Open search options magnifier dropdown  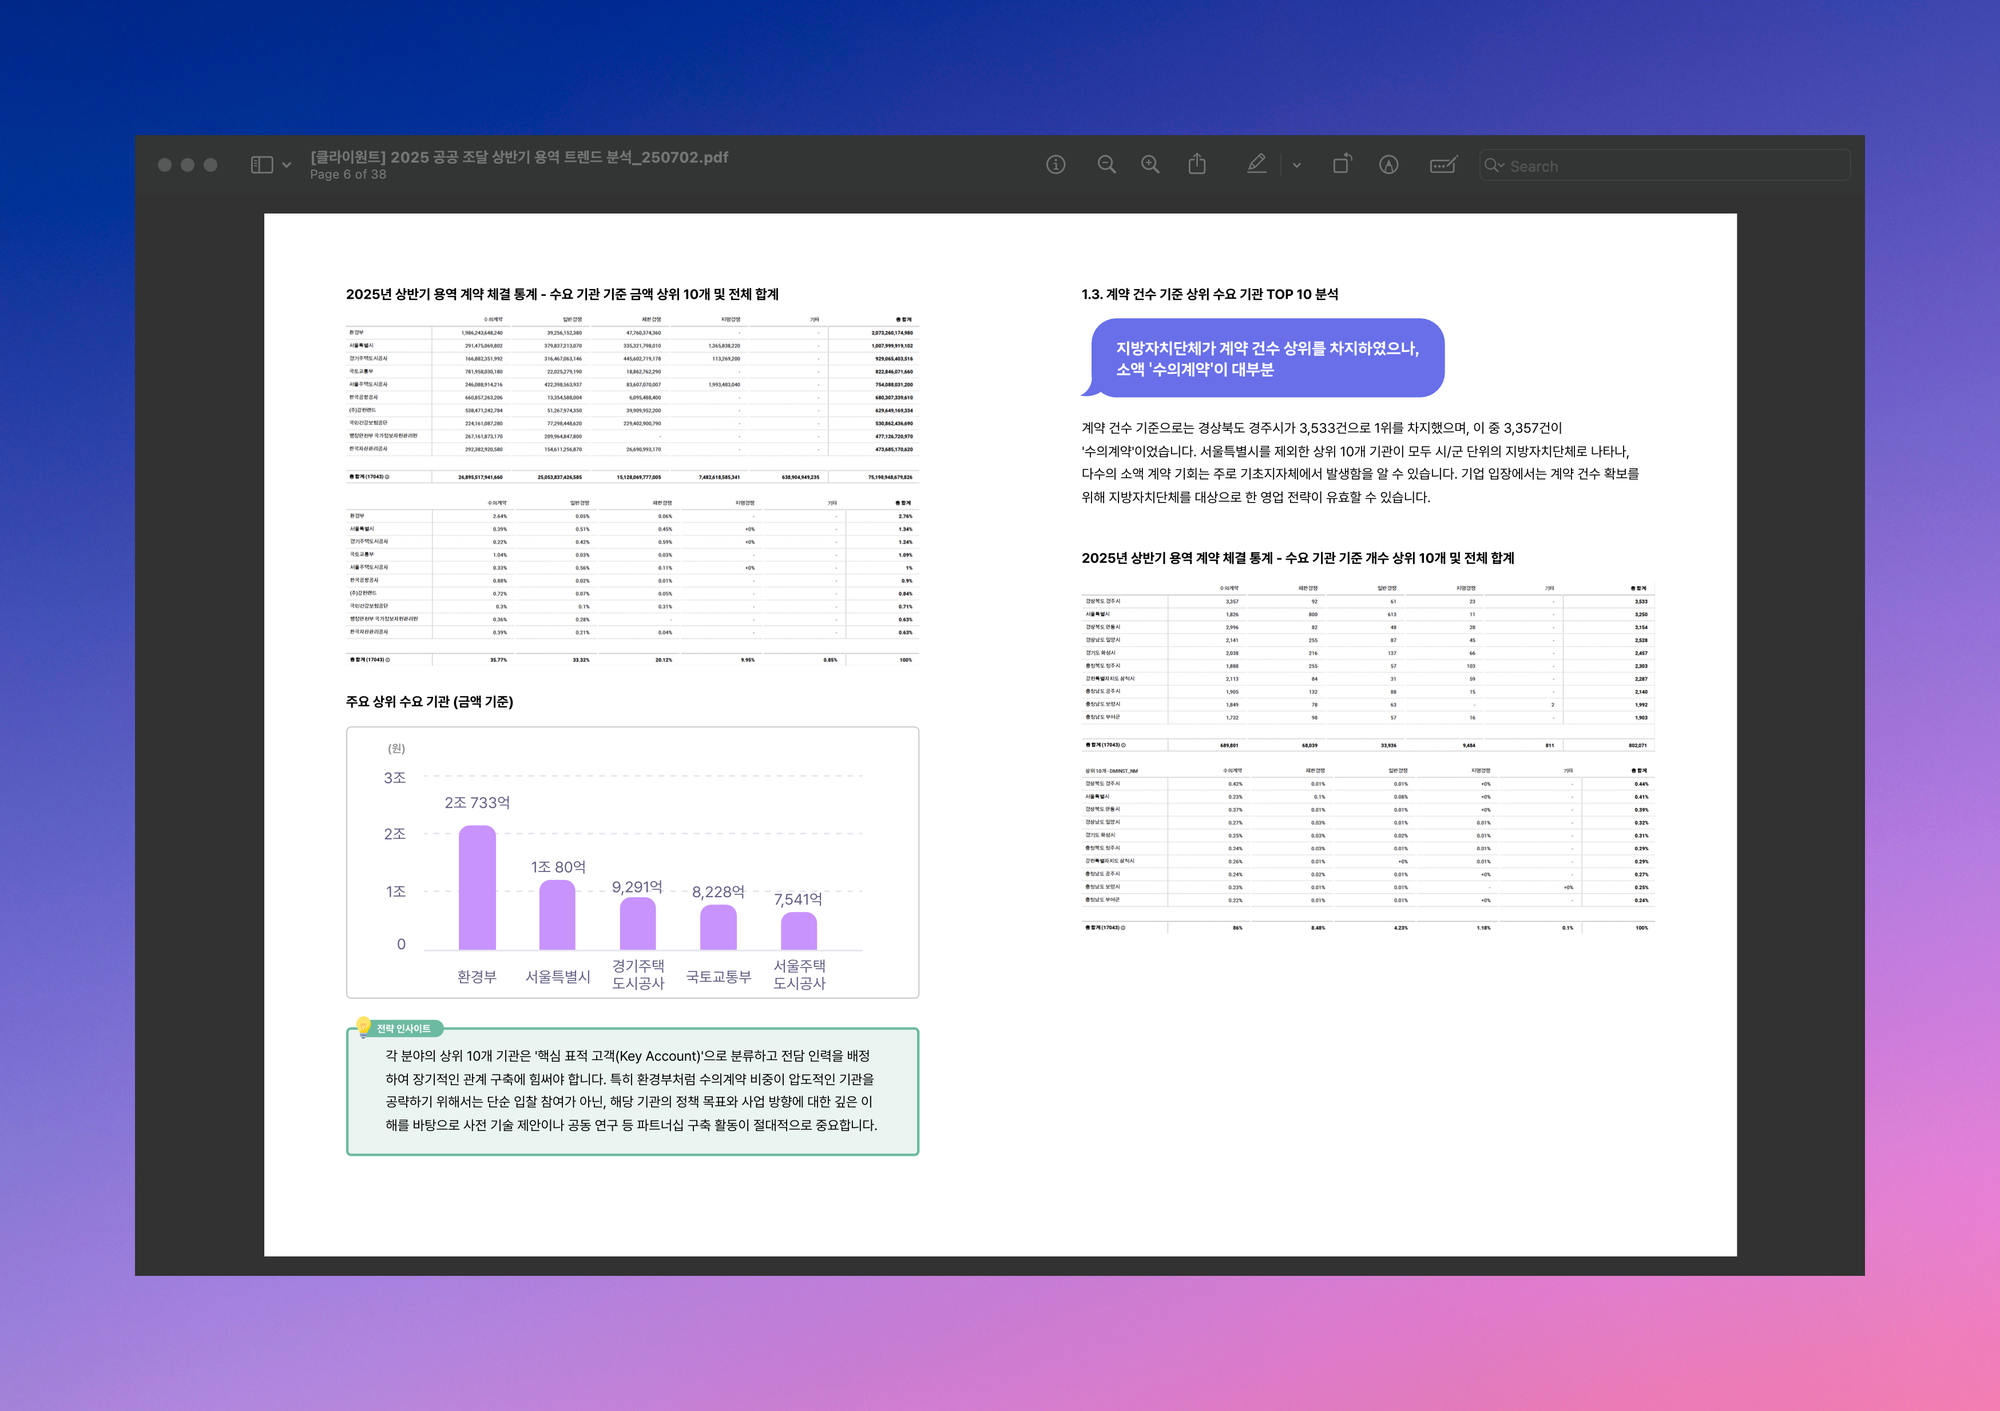pos(1494,166)
